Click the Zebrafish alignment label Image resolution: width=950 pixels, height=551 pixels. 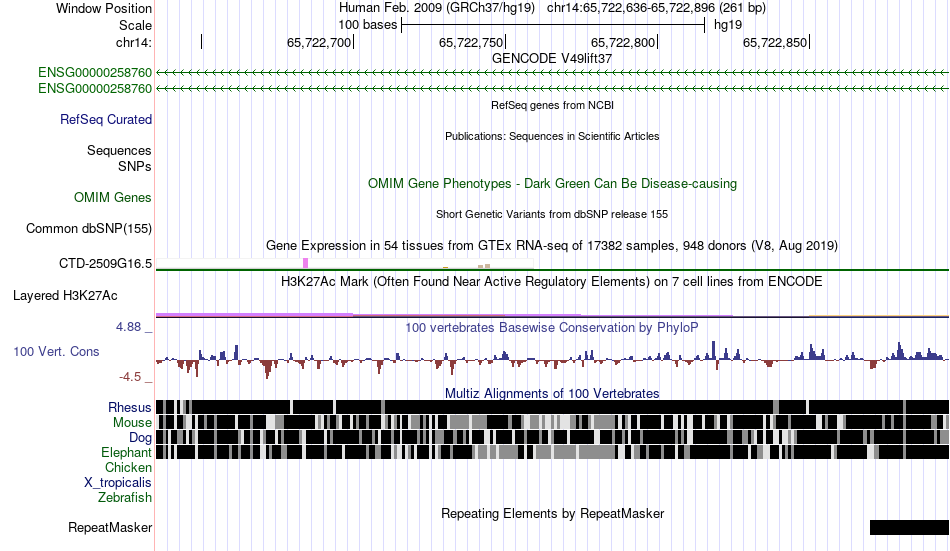125,498
